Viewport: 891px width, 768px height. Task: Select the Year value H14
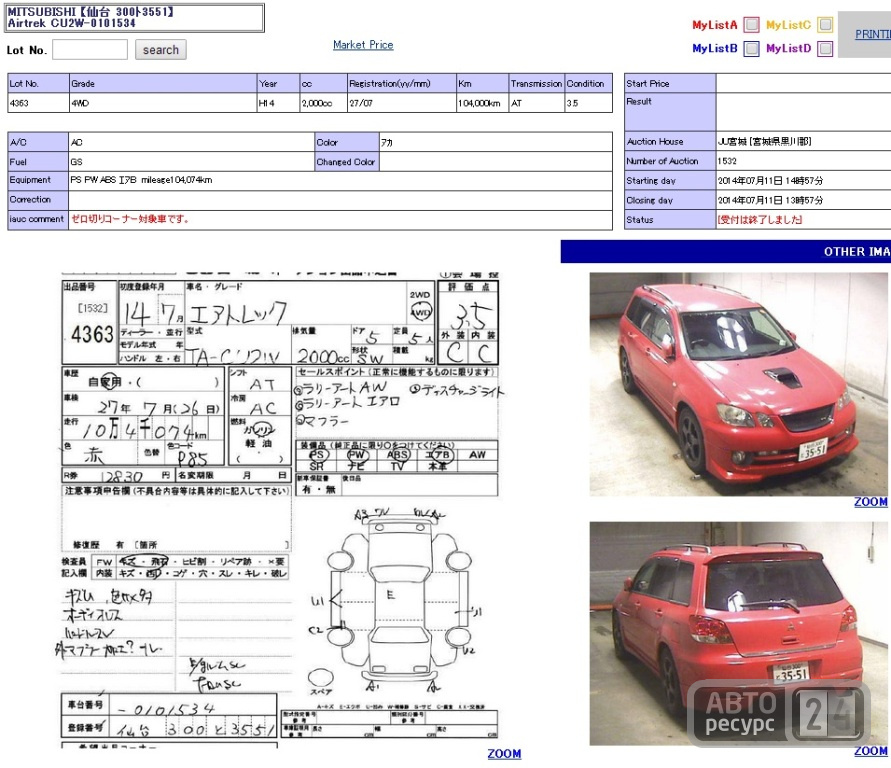(267, 103)
